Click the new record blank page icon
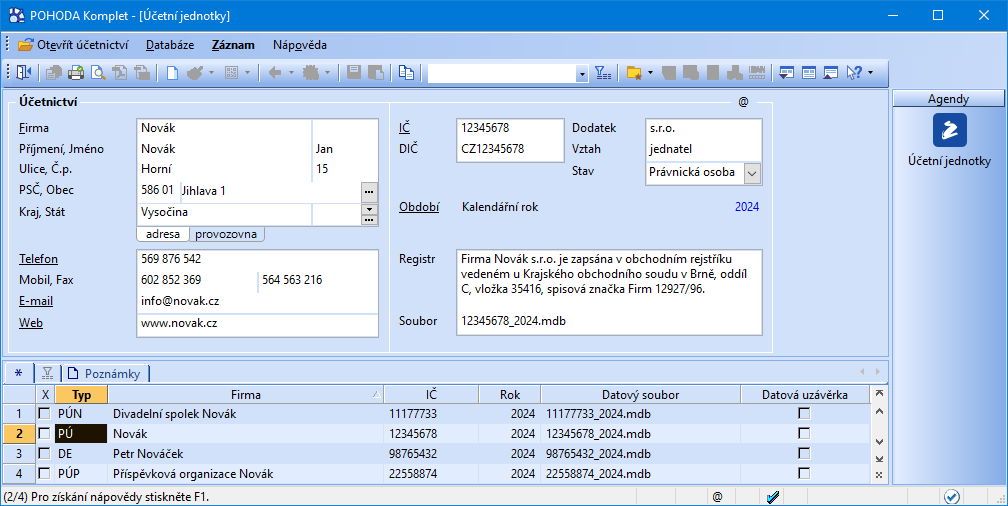Viewport: 1008px width, 506px height. [x=172, y=73]
